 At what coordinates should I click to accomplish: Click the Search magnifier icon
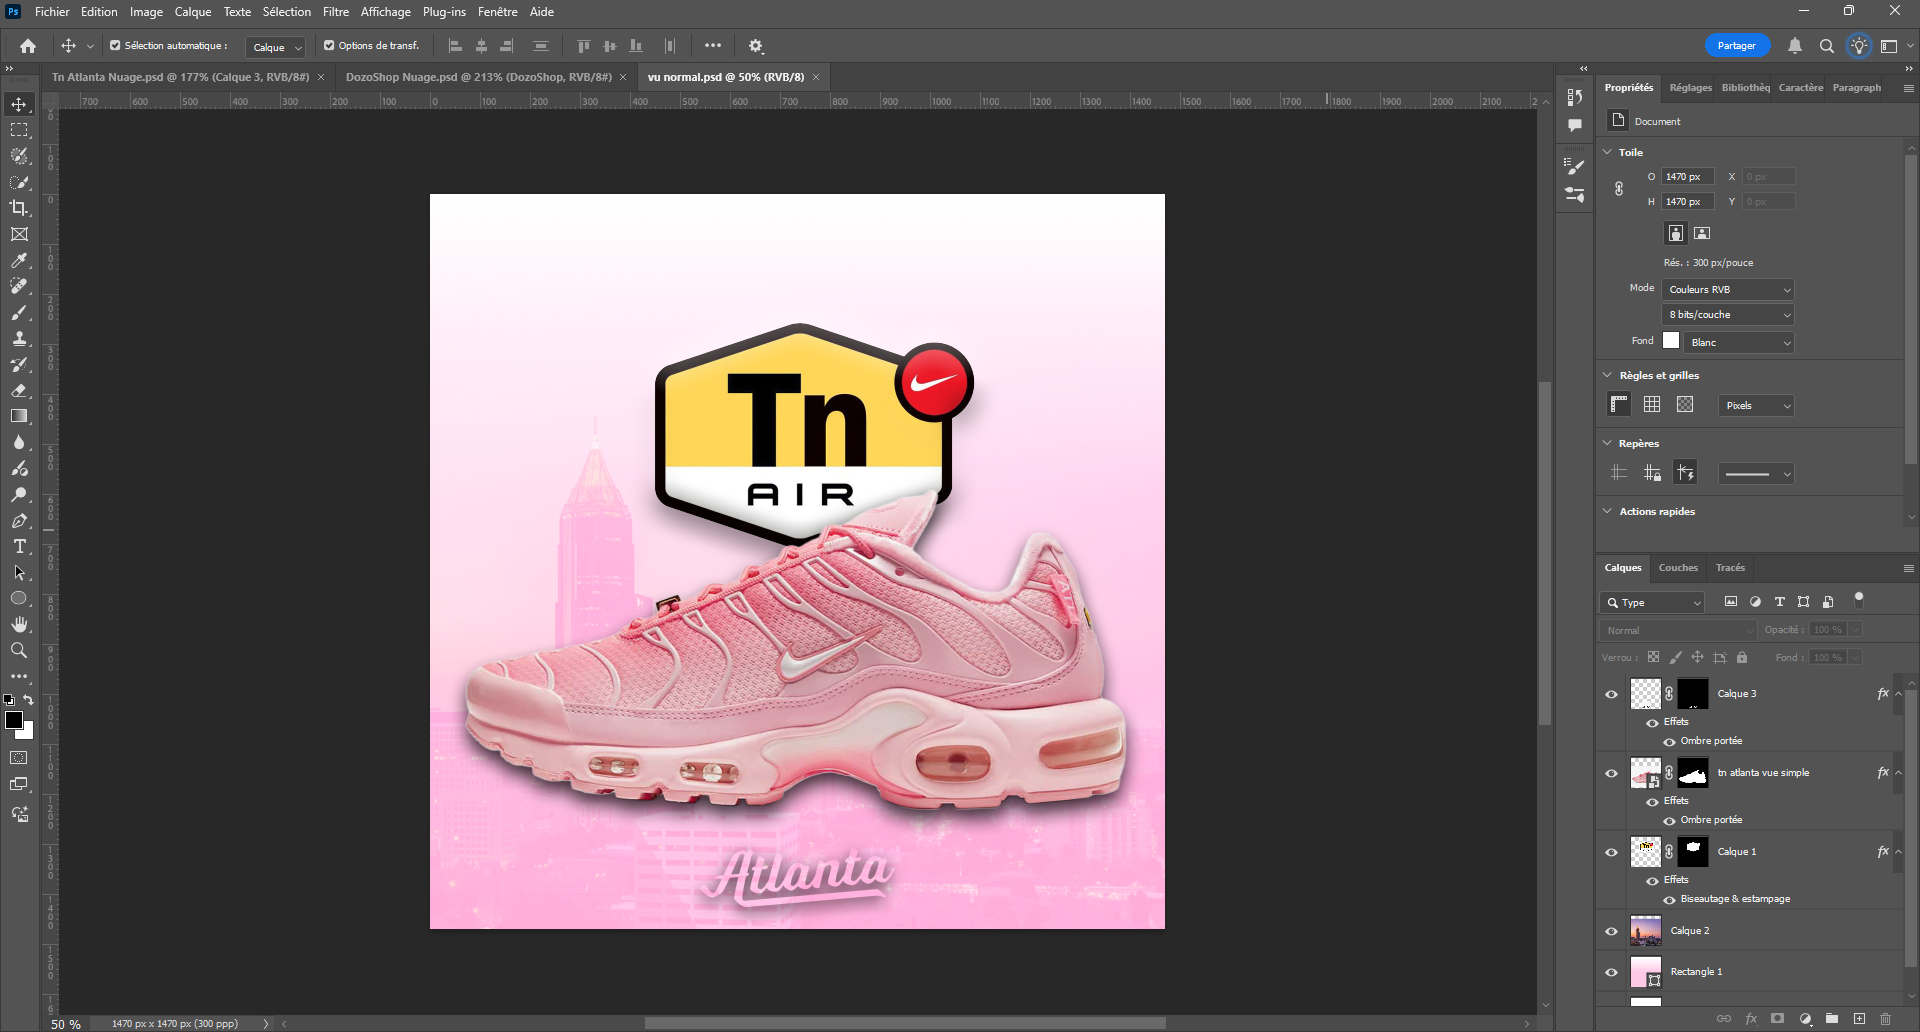[1827, 46]
